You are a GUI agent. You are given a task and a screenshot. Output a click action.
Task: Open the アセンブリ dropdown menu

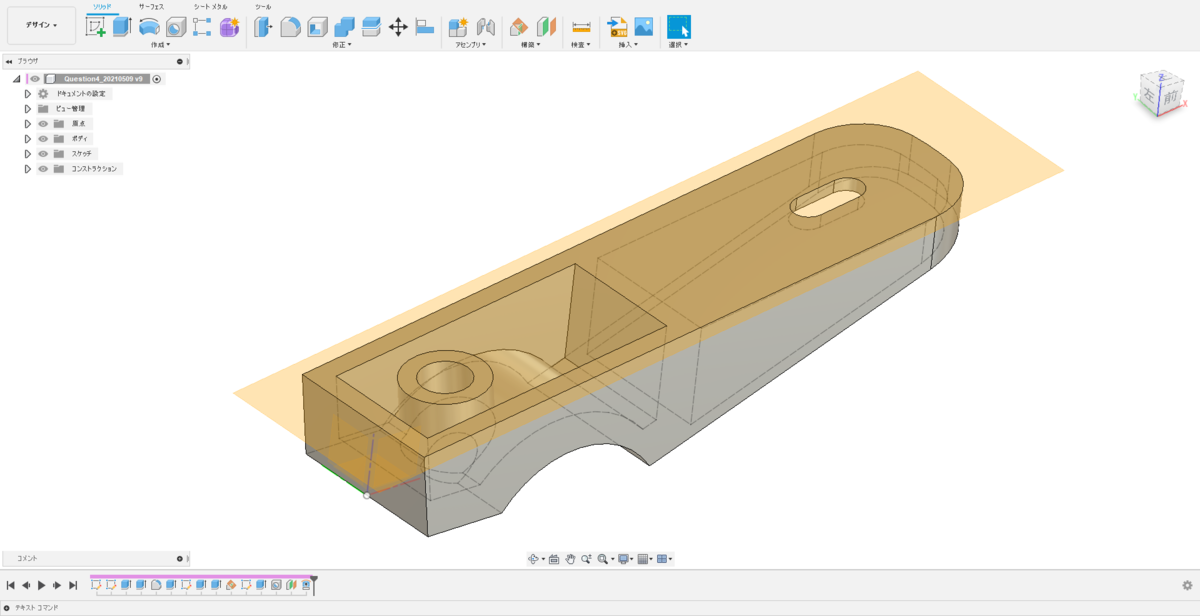tap(471, 45)
